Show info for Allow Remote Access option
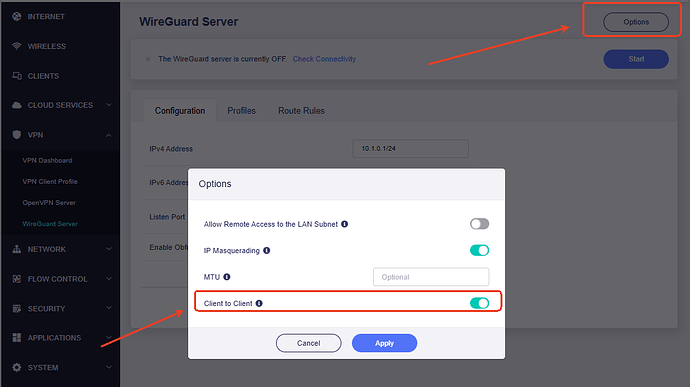Image resolution: width=690 pixels, height=387 pixels. coord(345,224)
